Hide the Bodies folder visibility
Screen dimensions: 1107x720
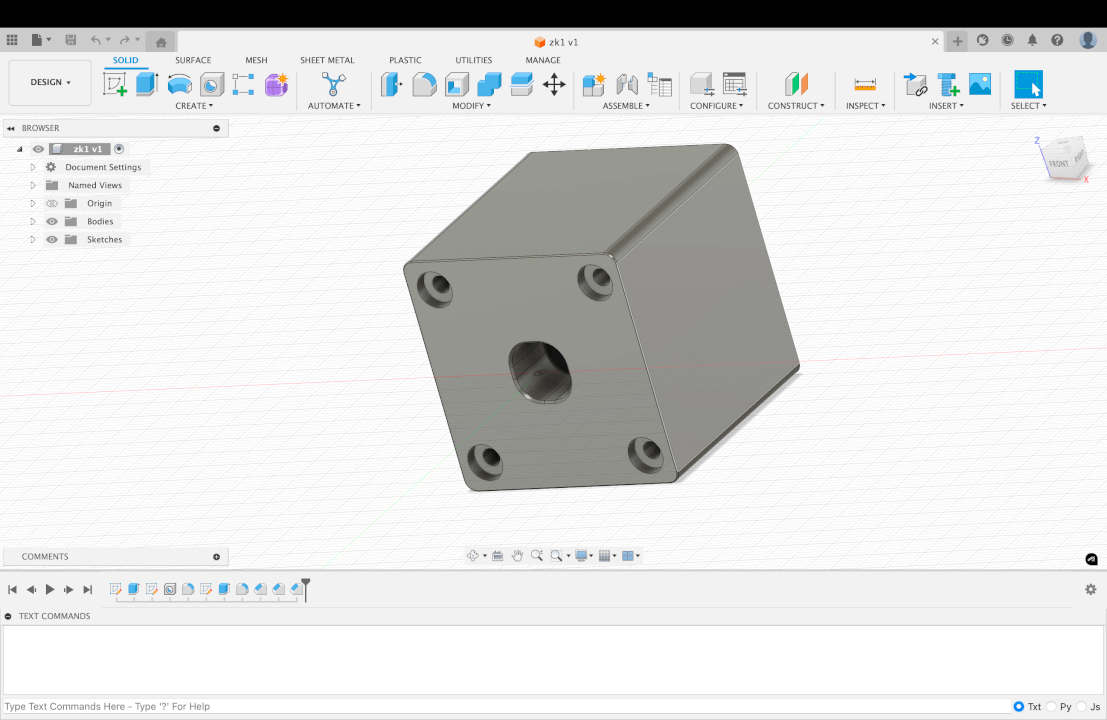51,221
